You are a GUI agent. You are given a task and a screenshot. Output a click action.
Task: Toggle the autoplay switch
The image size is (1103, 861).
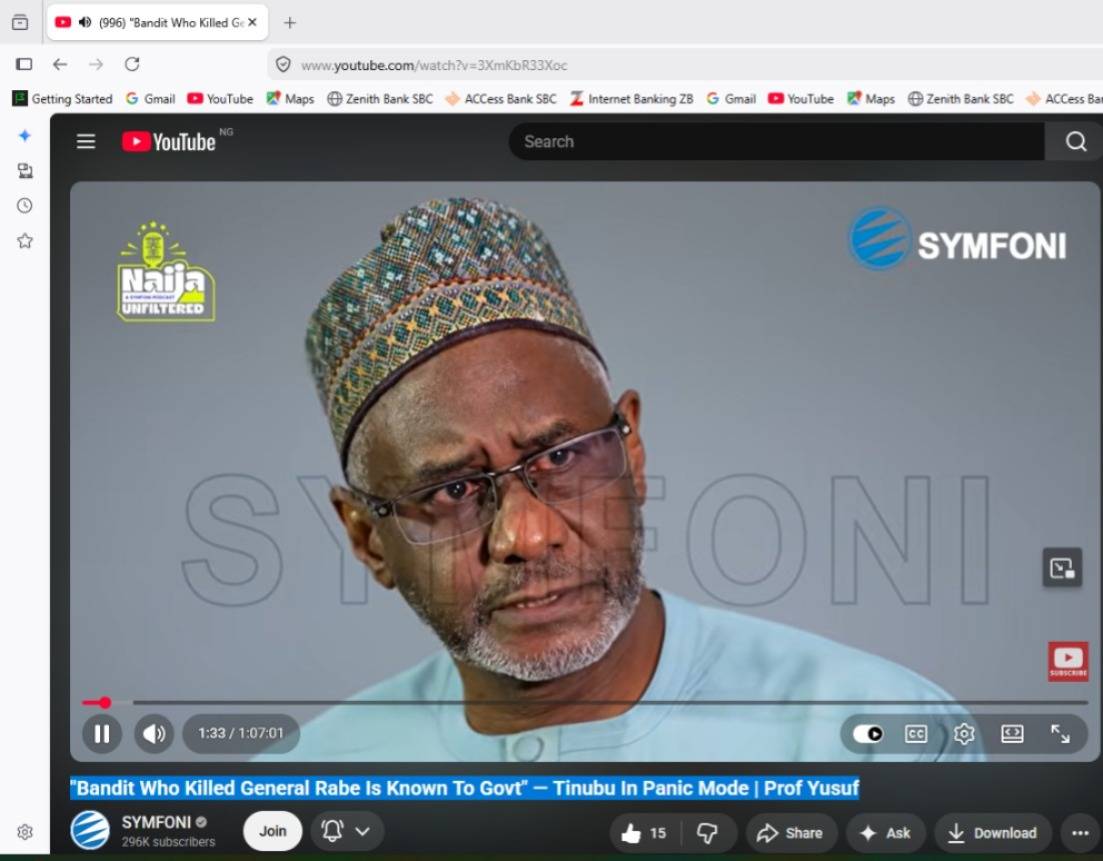[867, 734]
